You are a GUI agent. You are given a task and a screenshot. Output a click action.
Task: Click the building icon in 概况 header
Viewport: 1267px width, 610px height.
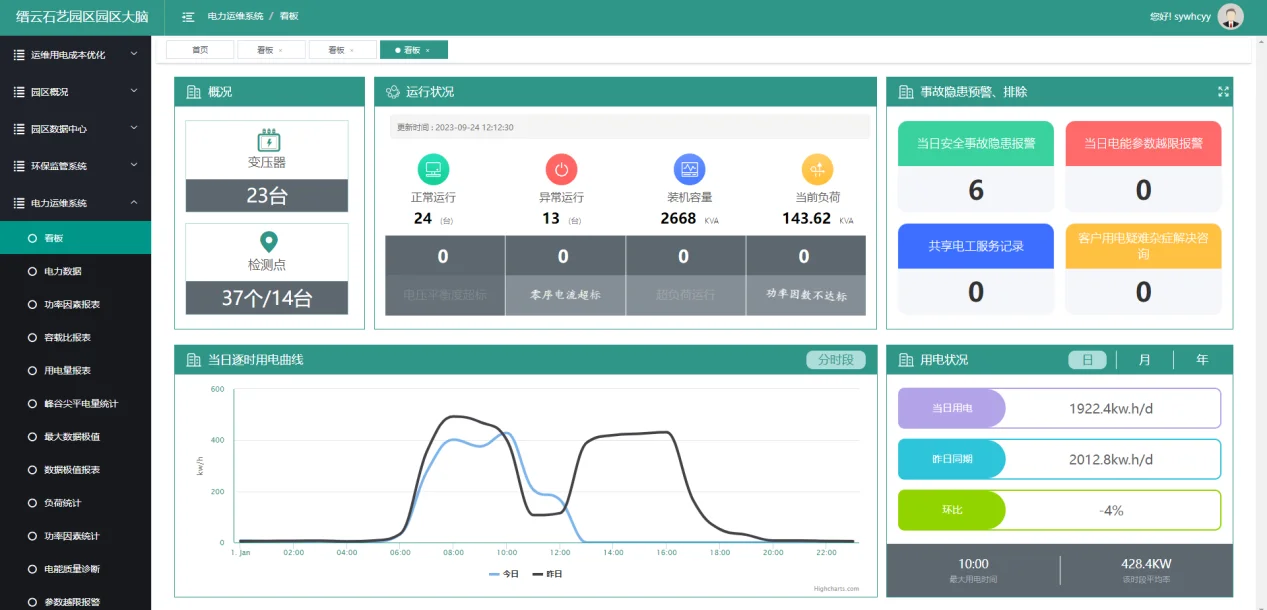click(194, 92)
